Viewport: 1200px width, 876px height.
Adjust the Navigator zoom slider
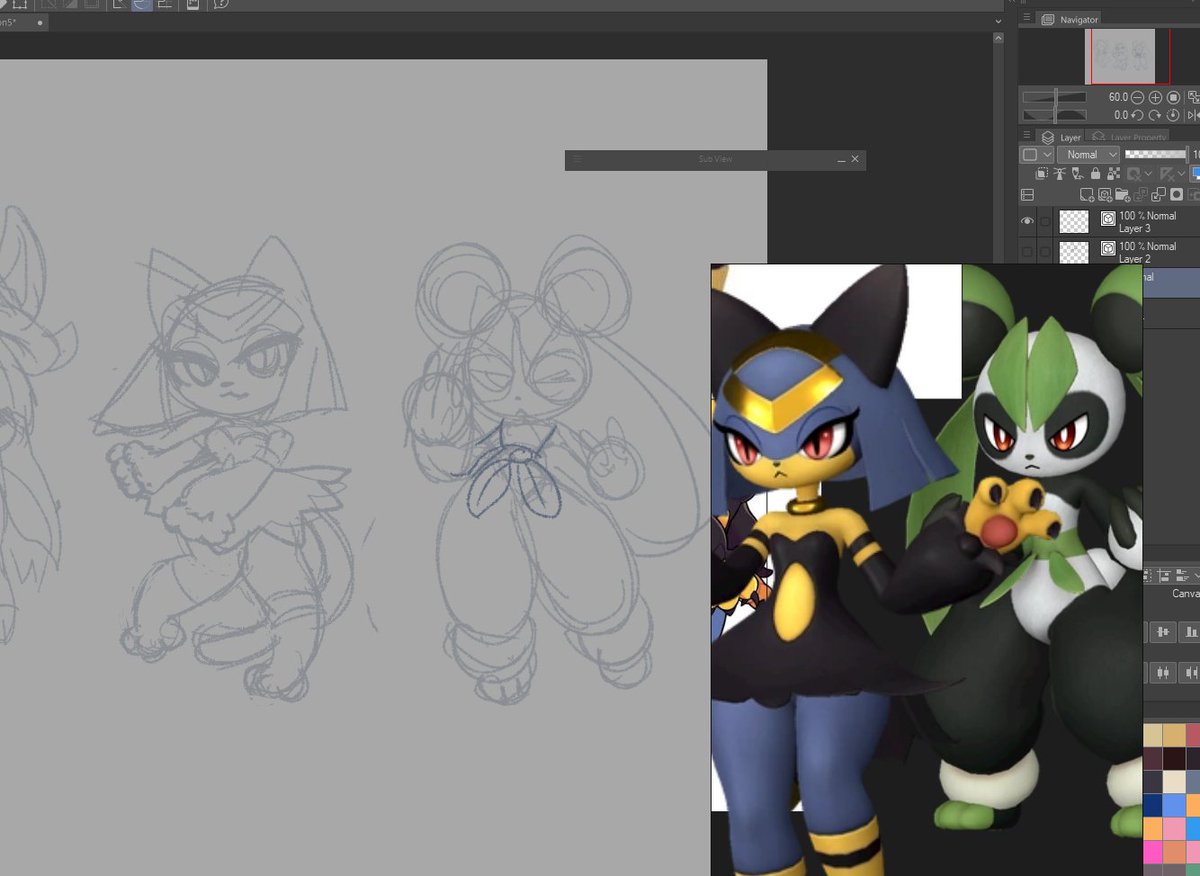[1054, 97]
